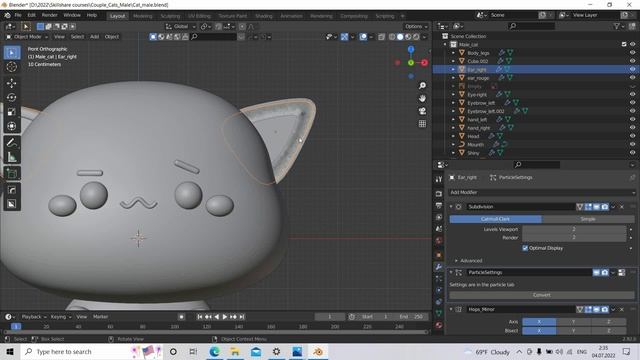Remove the Subdivision modifier
This screenshot has width=640, height=360.
tap(622, 207)
